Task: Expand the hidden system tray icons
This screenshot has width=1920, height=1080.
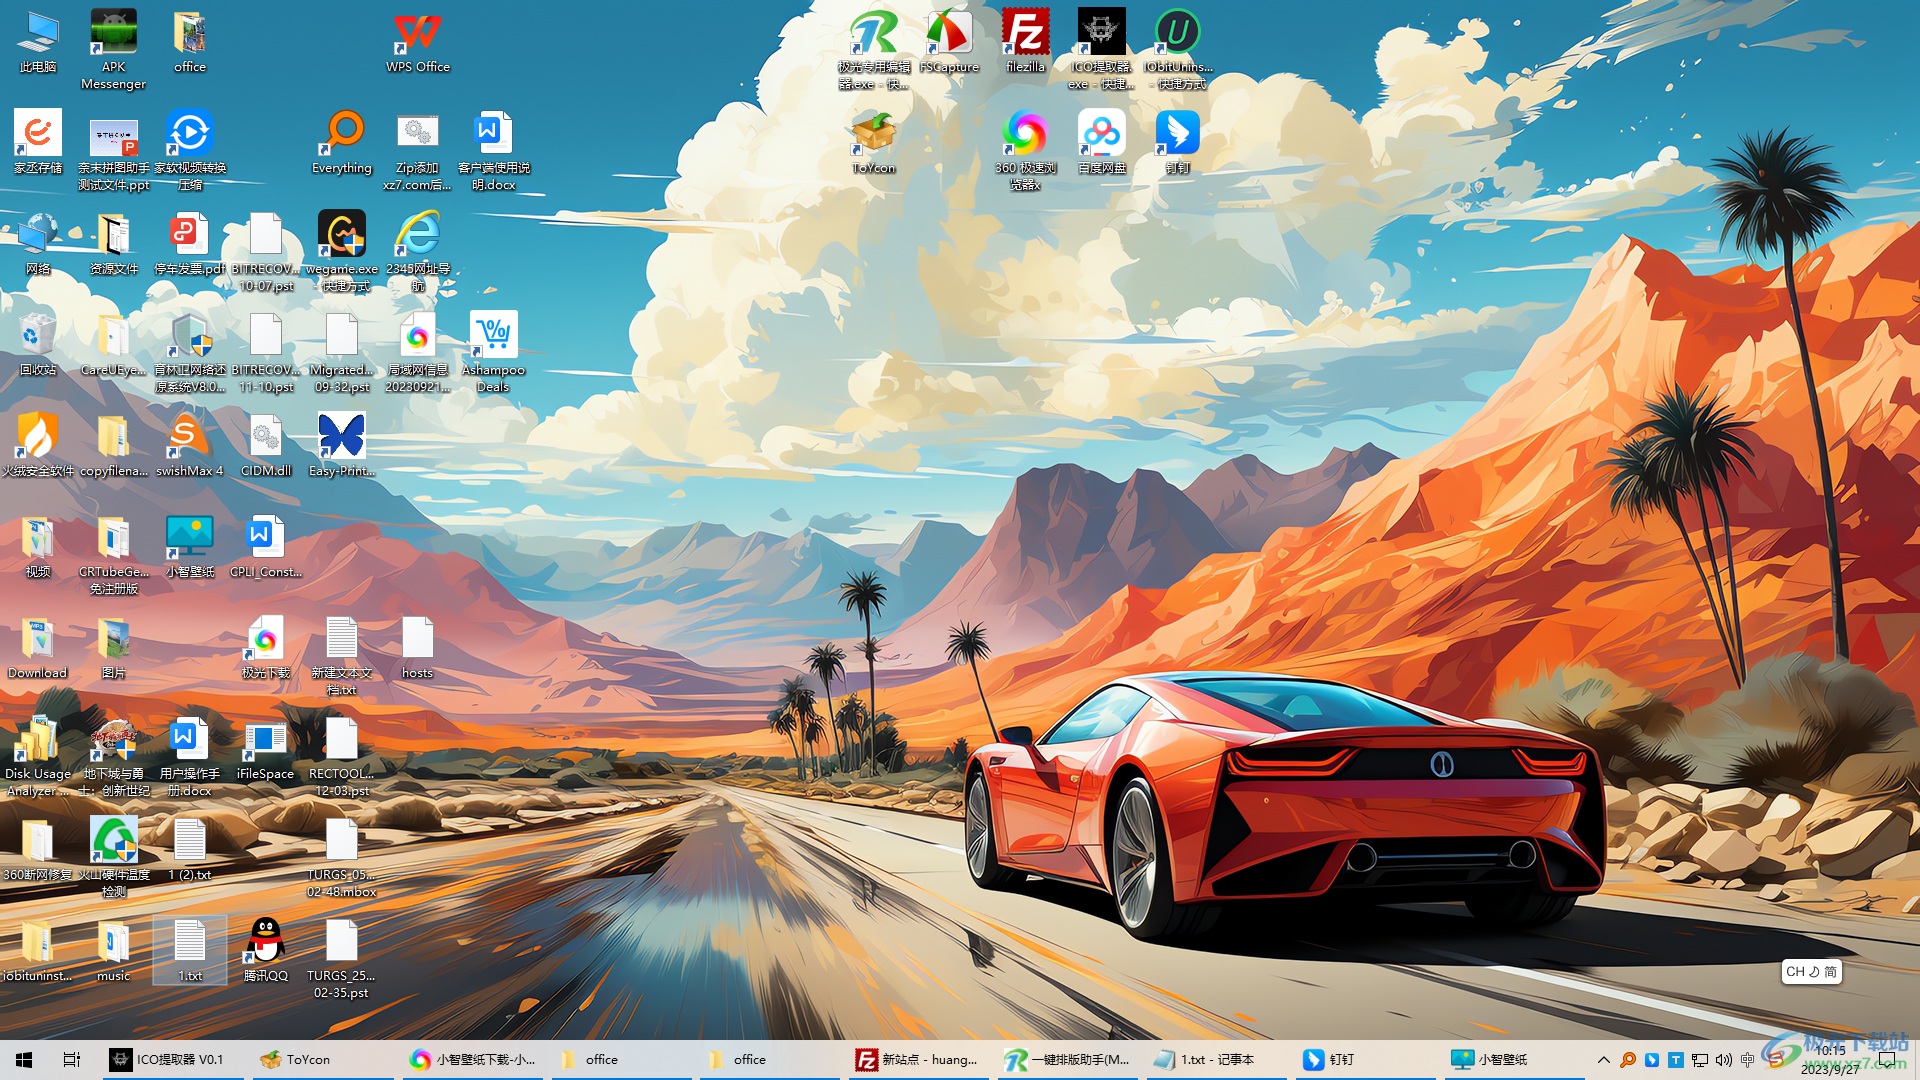Action: point(1603,1060)
